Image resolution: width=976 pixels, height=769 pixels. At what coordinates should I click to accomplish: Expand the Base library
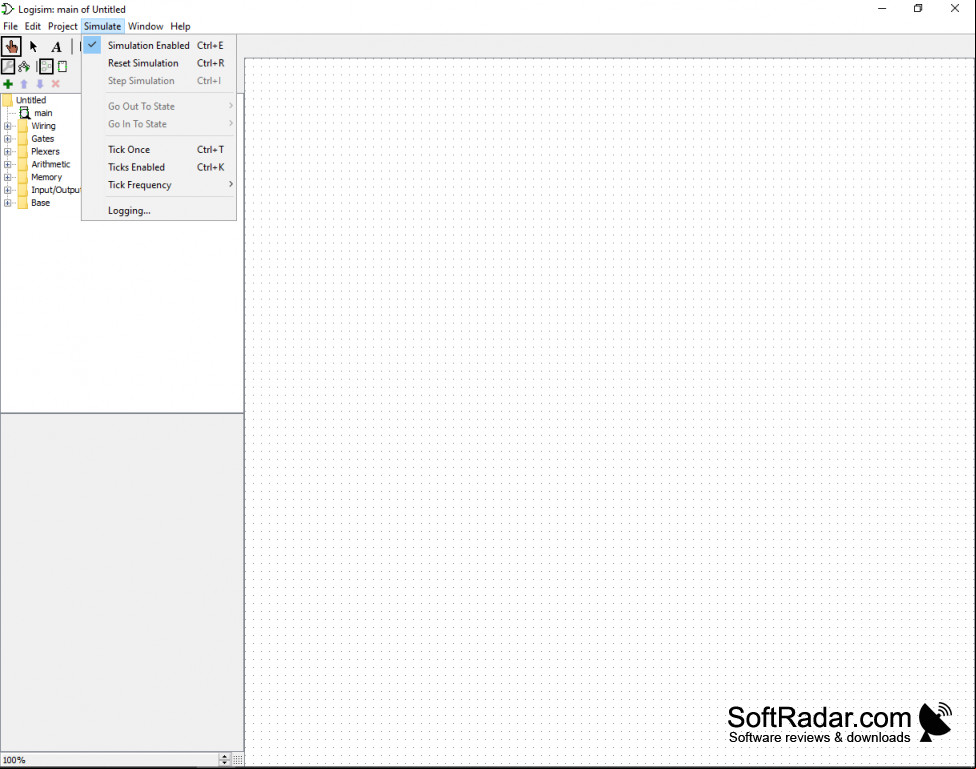(x=7, y=203)
